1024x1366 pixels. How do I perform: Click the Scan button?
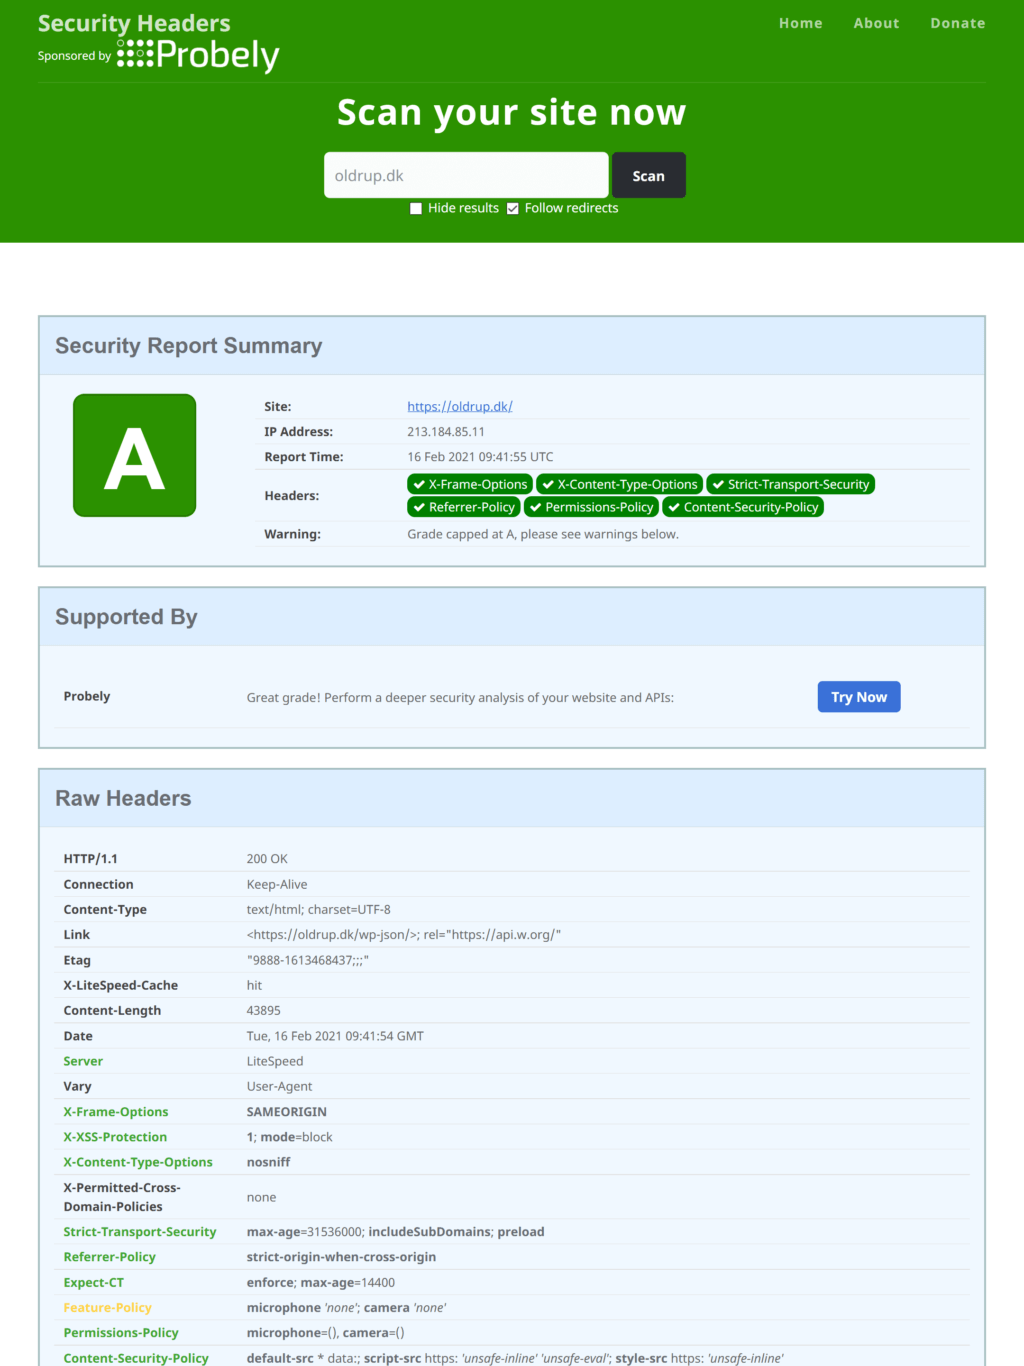649,175
